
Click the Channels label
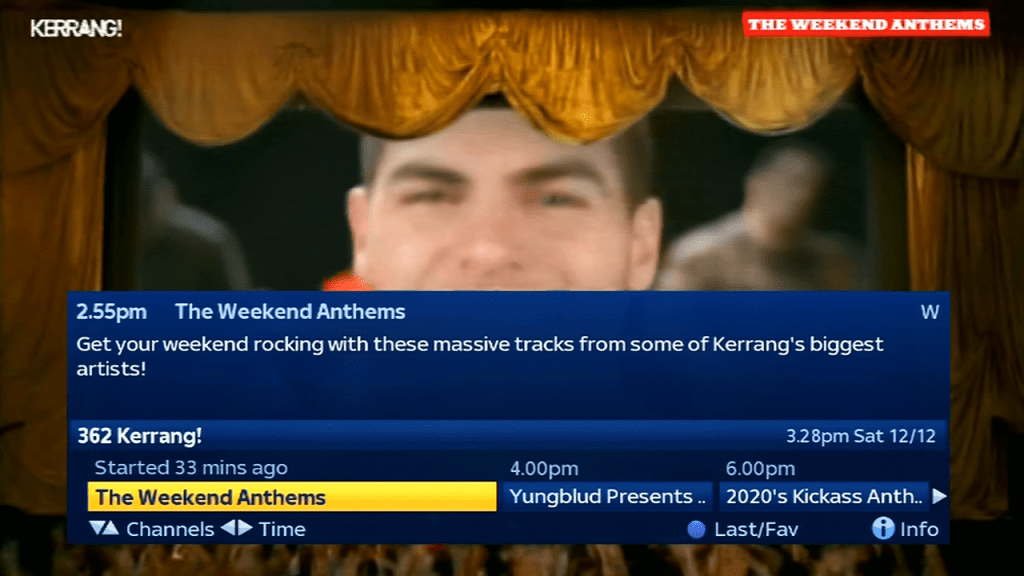coord(170,530)
